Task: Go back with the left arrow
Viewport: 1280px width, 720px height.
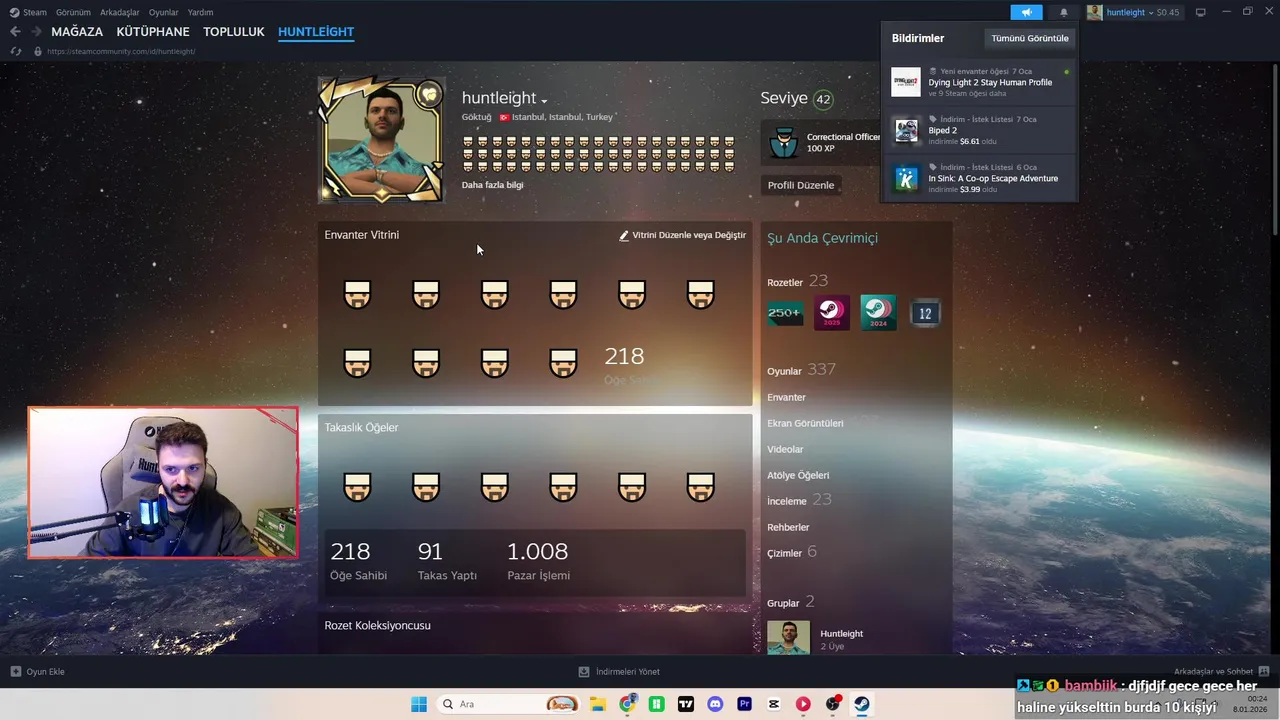Action: [x=15, y=32]
